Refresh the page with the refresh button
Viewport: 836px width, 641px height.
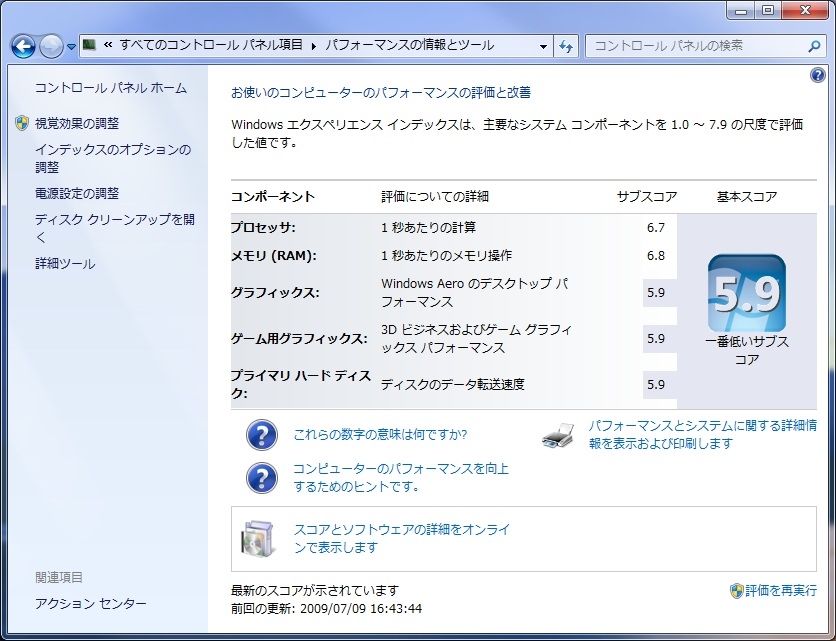click(566, 46)
